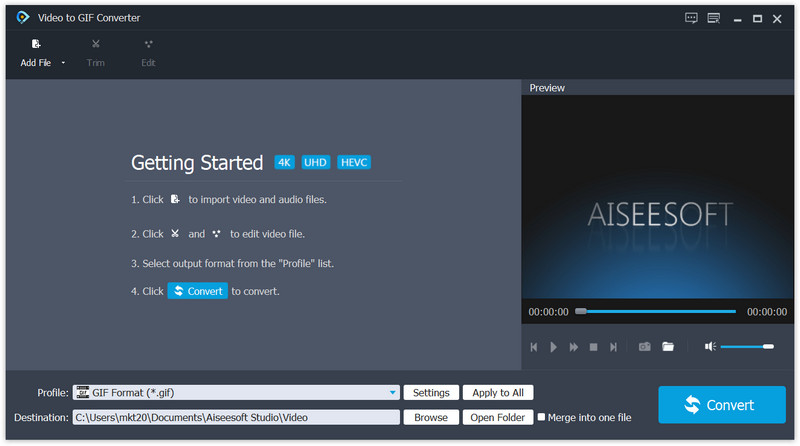Viewport: 800px width, 446px height.
Task: Click the Destination path field
Action: pyautogui.click(x=236, y=417)
